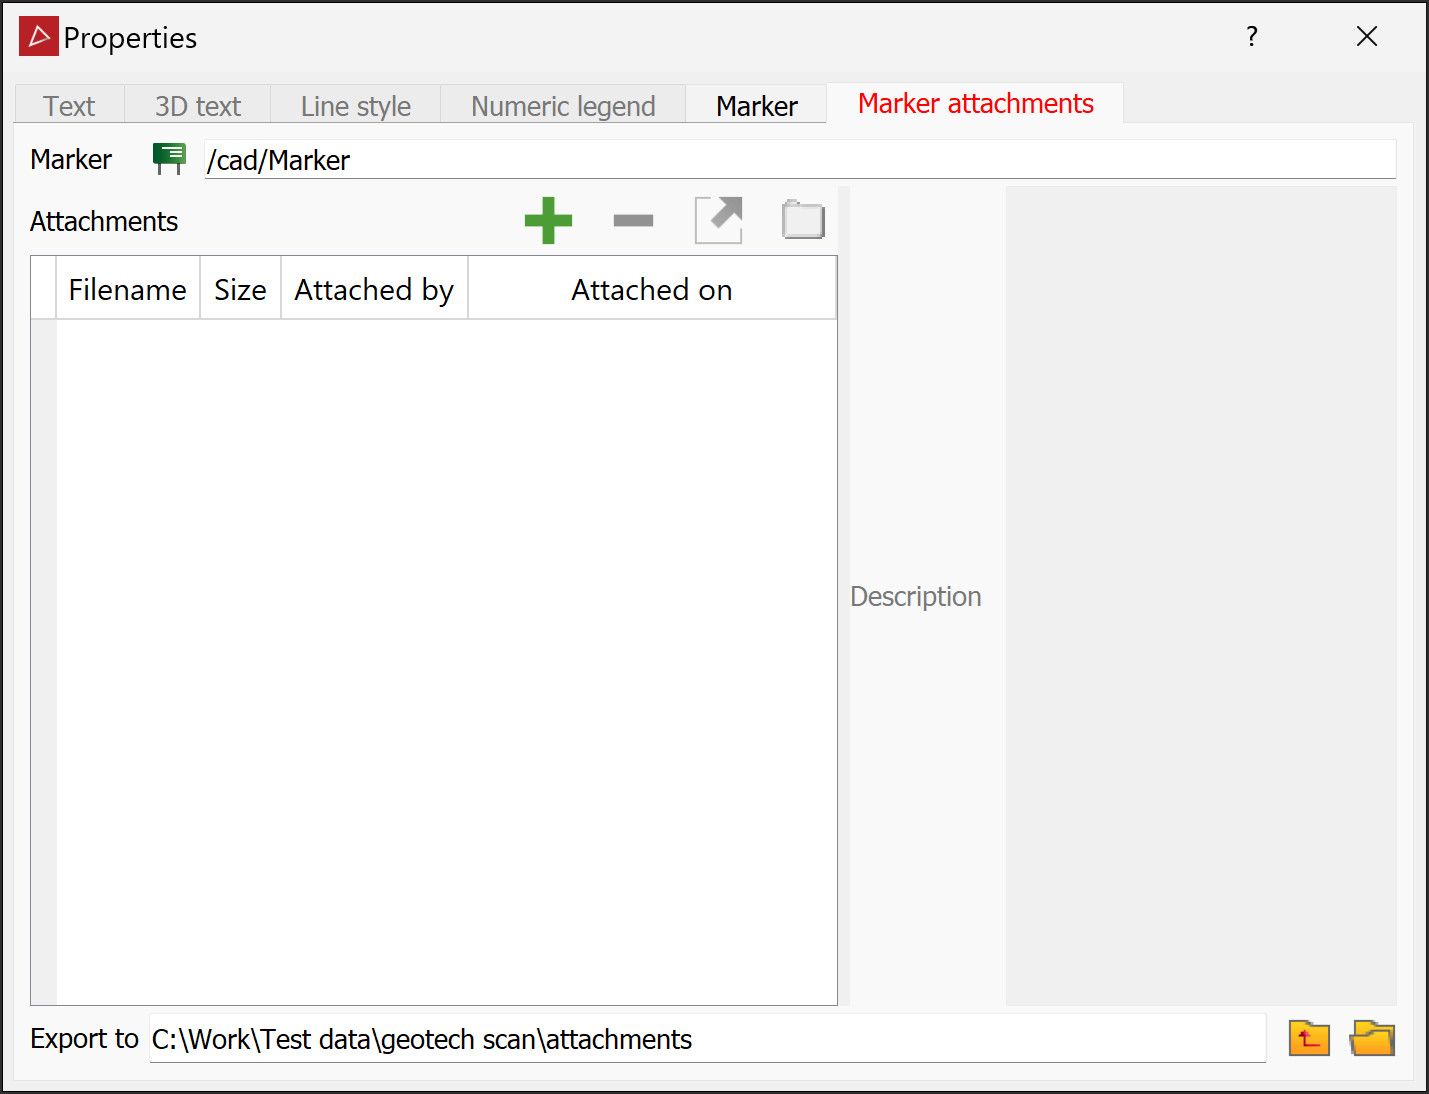Click the red Properties app logo
Viewport: 1429px width, 1094px height.
click(x=39, y=36)
